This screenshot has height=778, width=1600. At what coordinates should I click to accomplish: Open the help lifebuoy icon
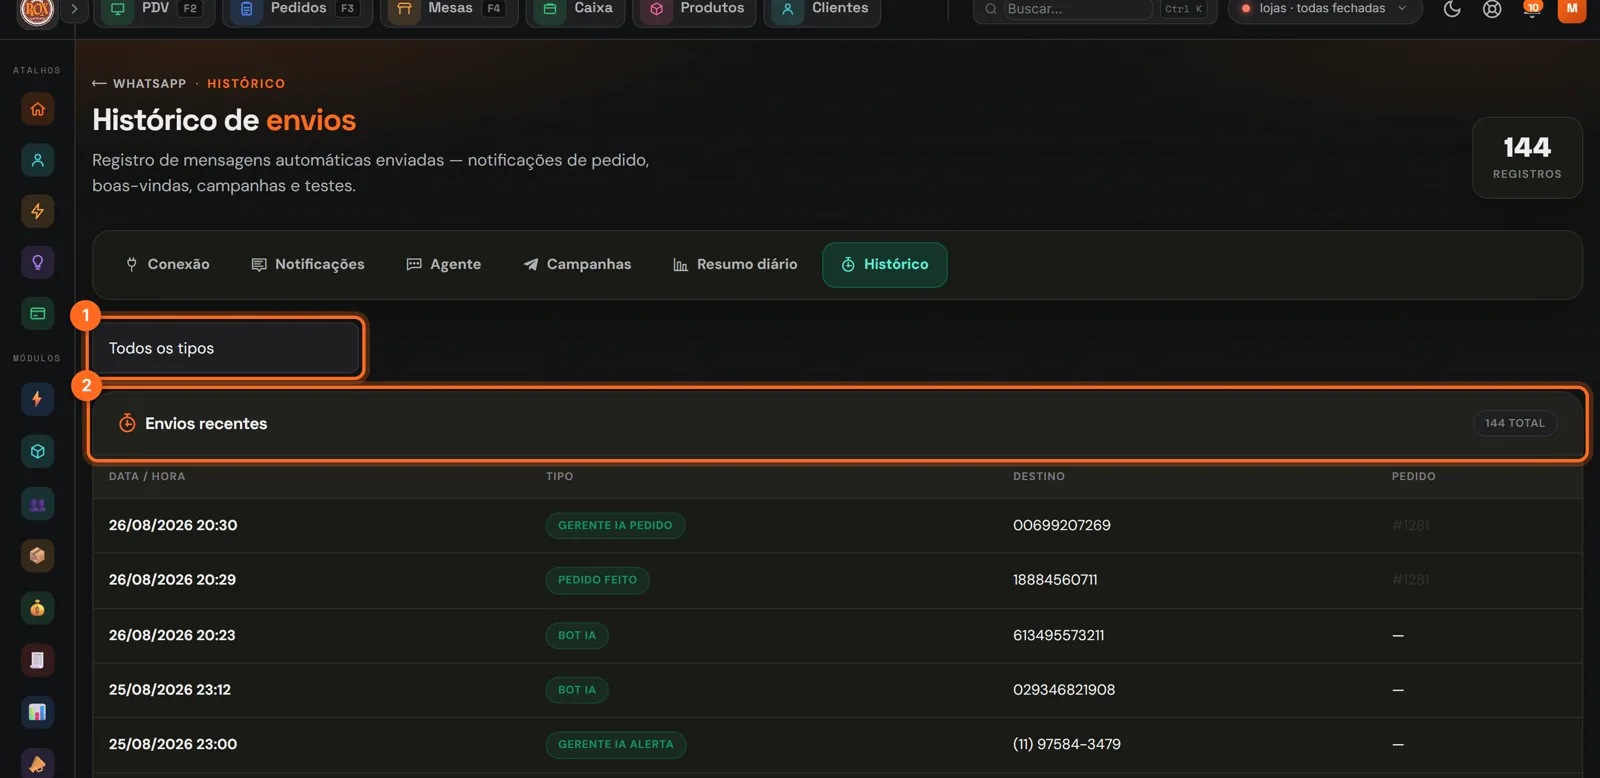[1492, 9]
